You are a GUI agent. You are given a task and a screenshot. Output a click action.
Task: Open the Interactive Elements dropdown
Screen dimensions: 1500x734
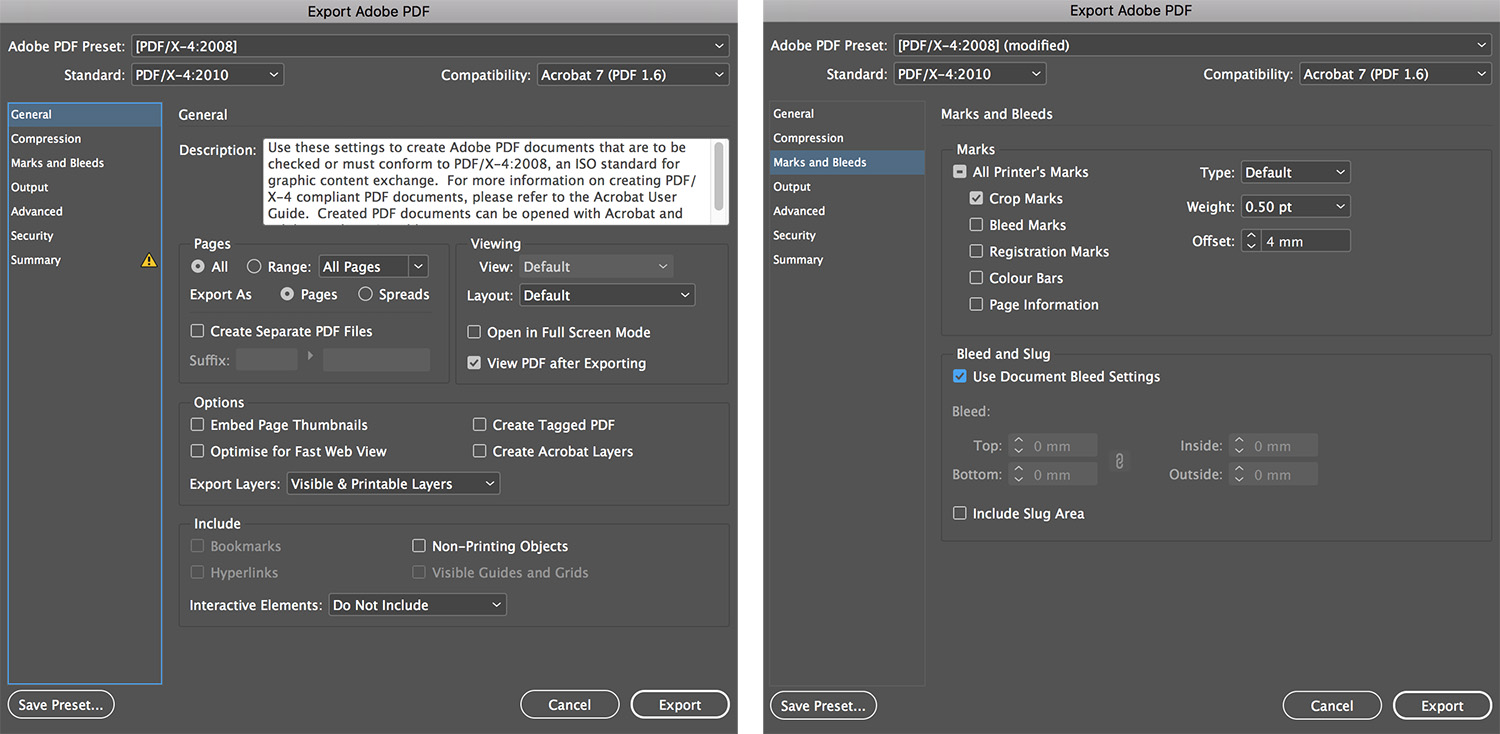point(418,605)
